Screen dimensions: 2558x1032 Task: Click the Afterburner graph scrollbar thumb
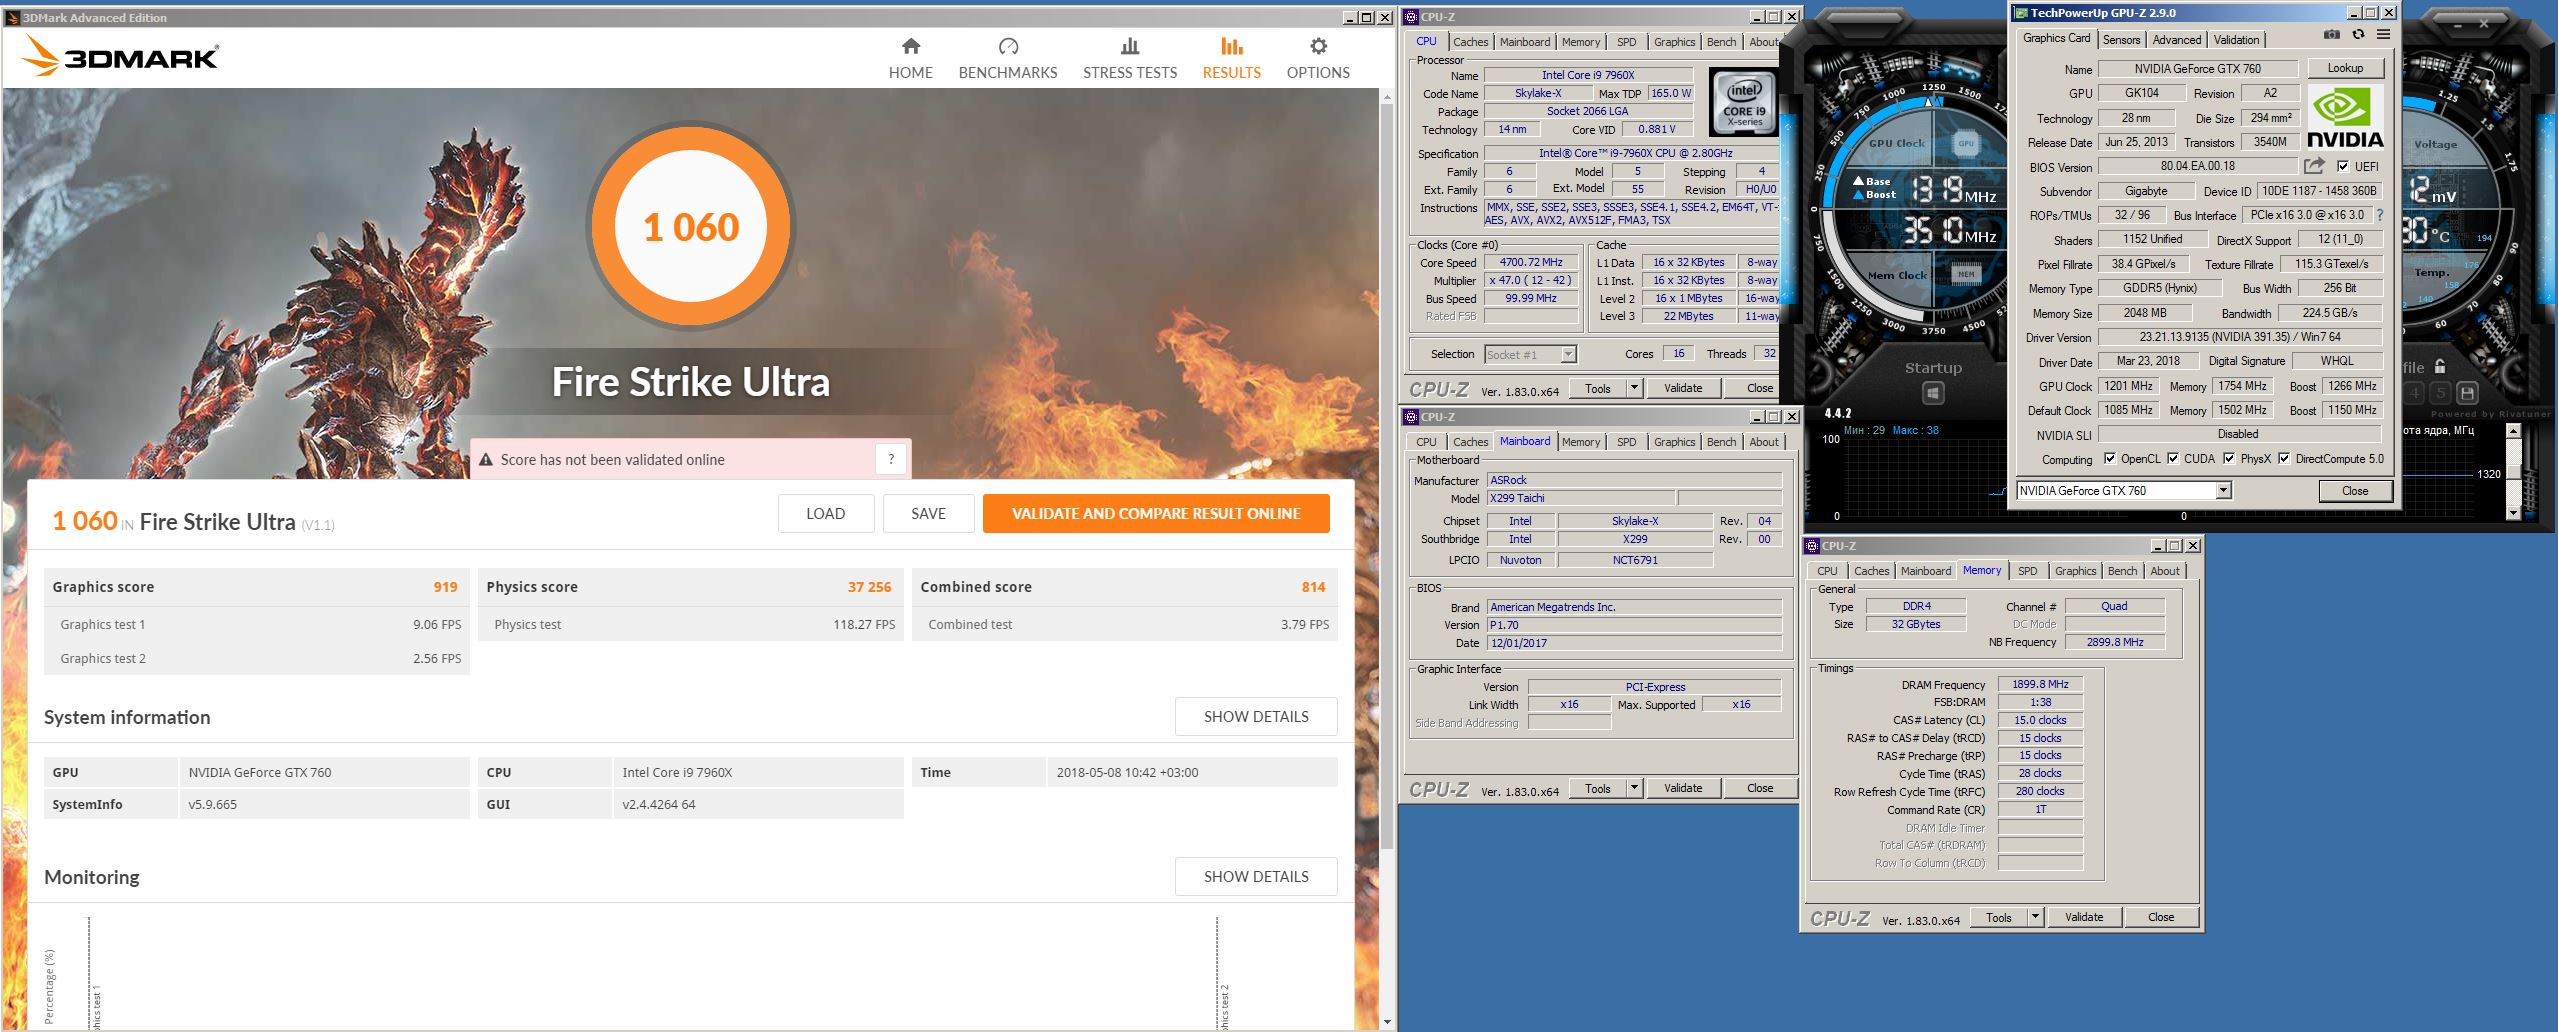2514,471
